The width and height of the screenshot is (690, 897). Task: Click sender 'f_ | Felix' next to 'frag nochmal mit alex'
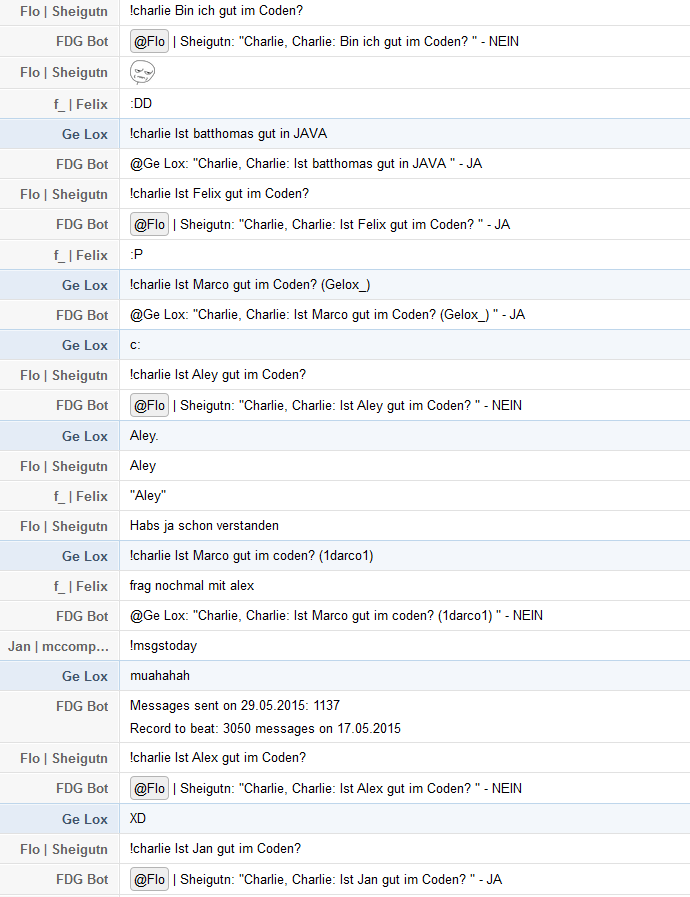click(81, 586)
